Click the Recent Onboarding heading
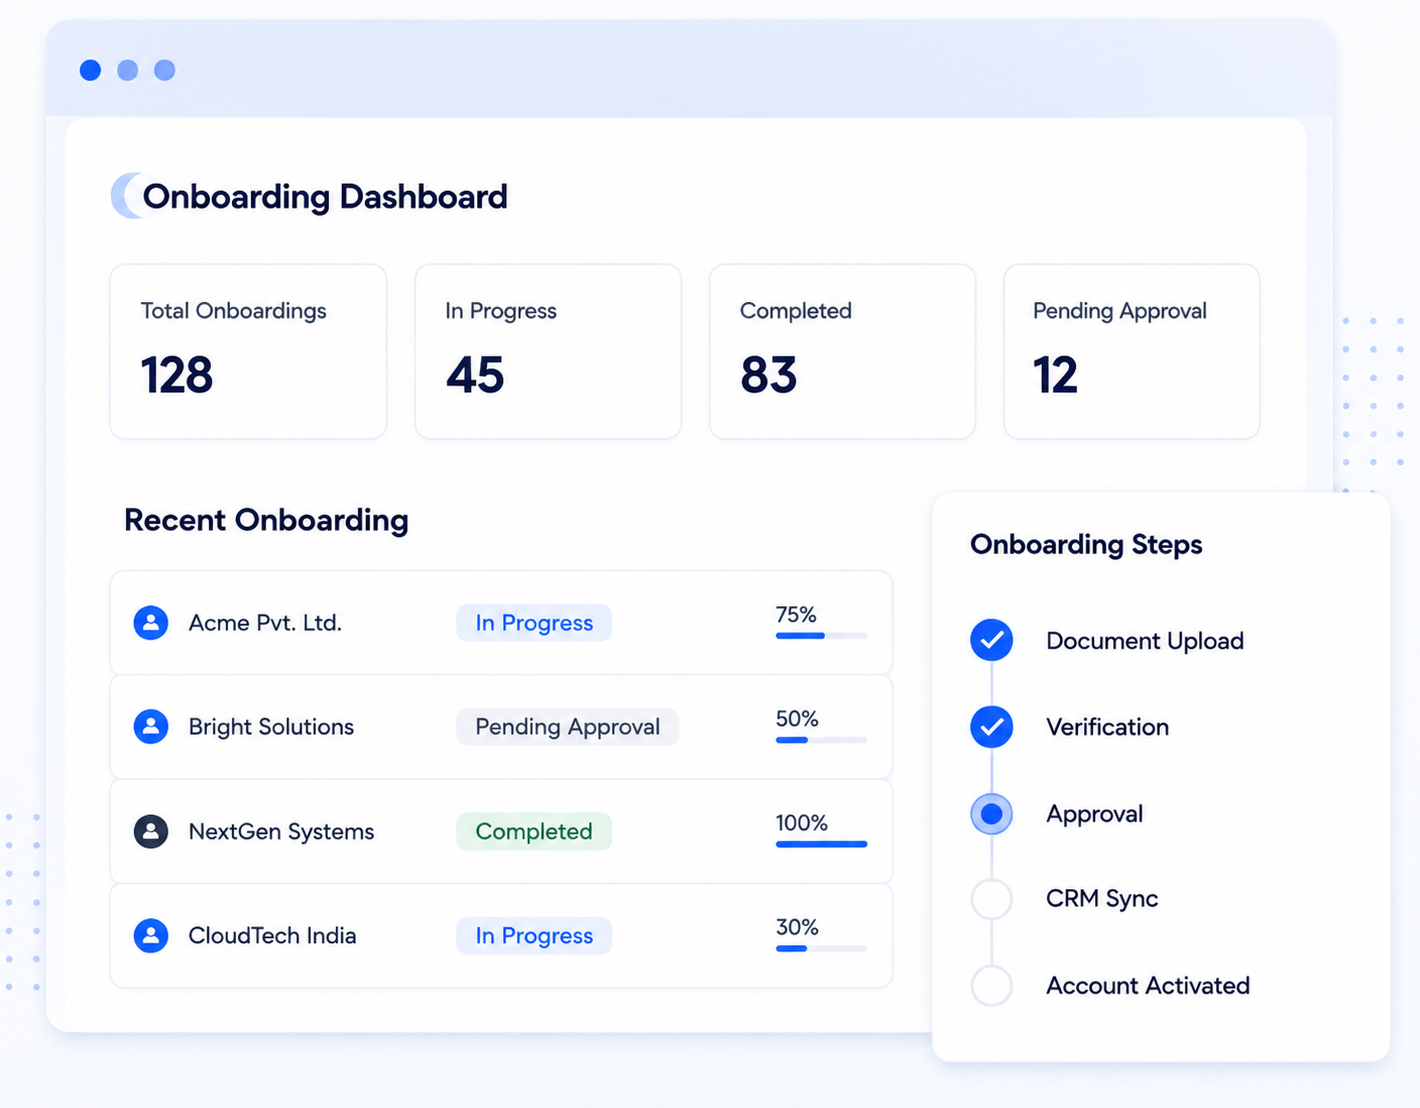1420x1108 pixels. pyautogui.click(x=266, y=520)
